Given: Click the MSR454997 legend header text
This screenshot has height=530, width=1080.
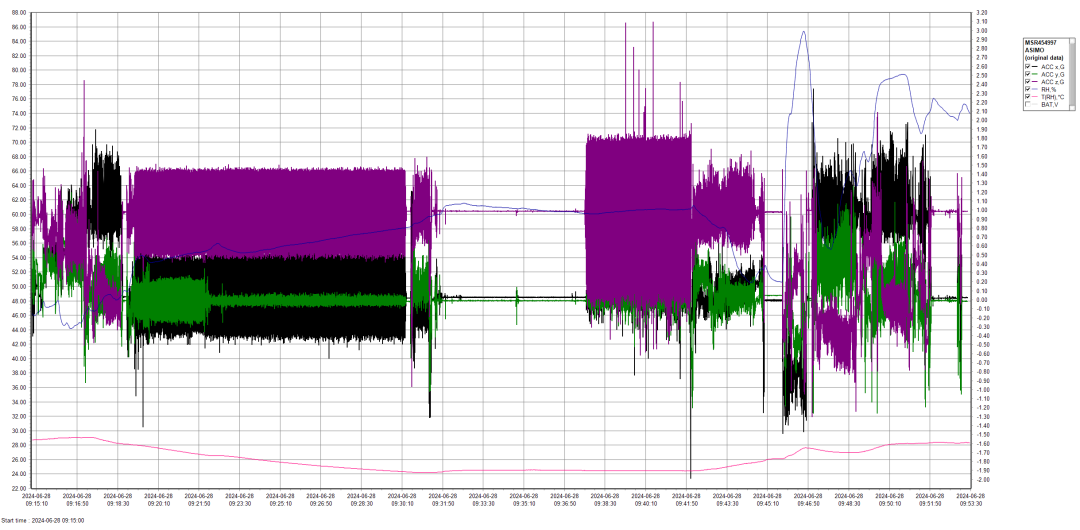Looking at the screenshot, I should coord(1041,43).
